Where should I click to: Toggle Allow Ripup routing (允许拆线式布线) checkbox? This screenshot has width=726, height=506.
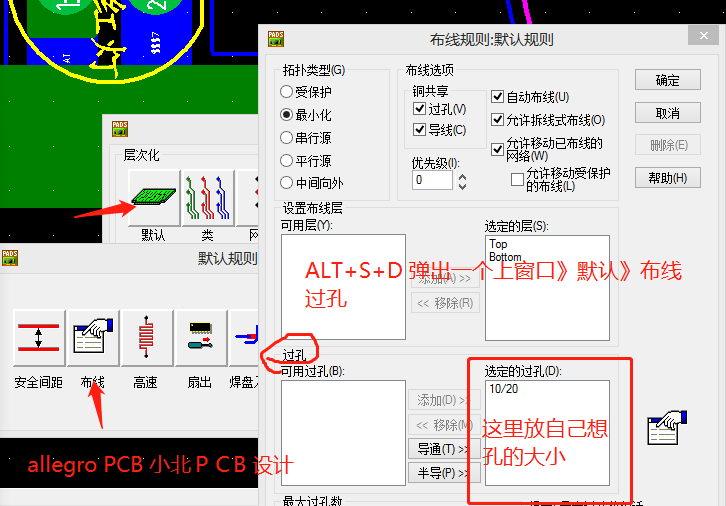497,120
